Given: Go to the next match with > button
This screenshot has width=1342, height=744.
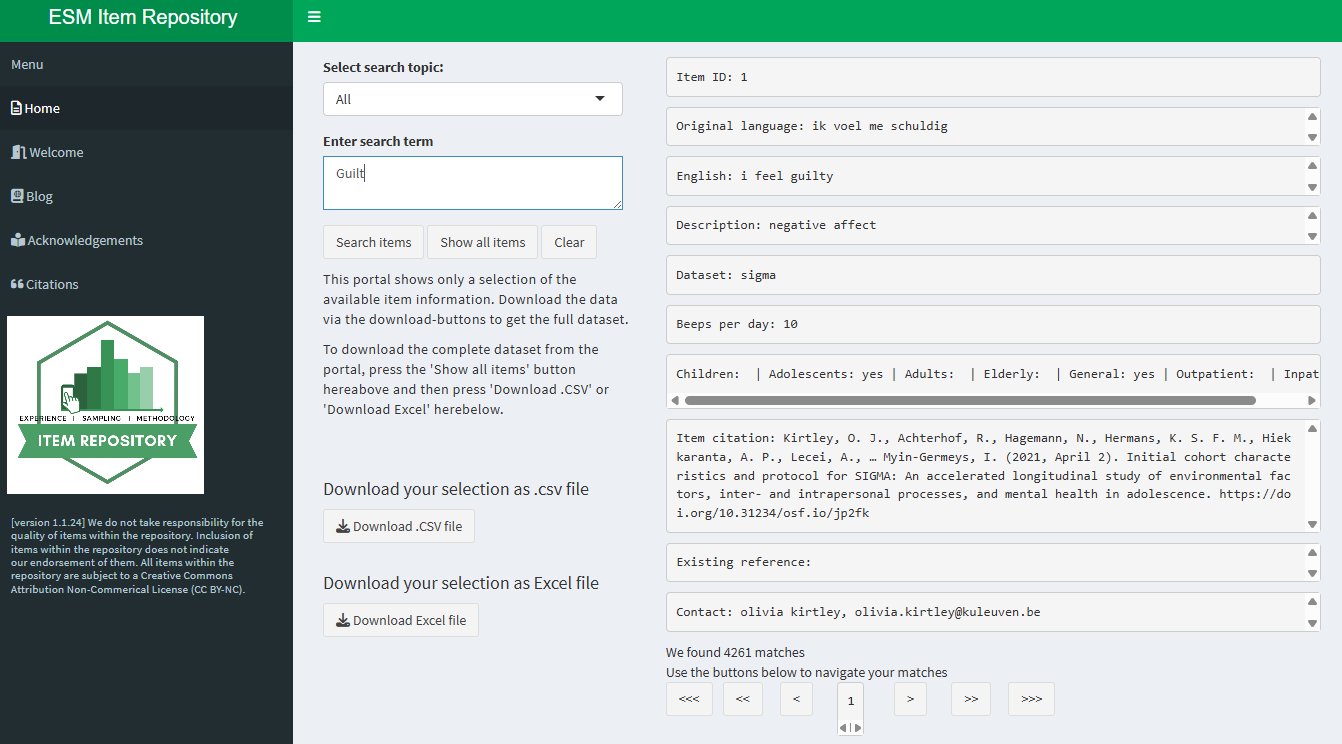Looking at the screenshot, I should point(910,699).
